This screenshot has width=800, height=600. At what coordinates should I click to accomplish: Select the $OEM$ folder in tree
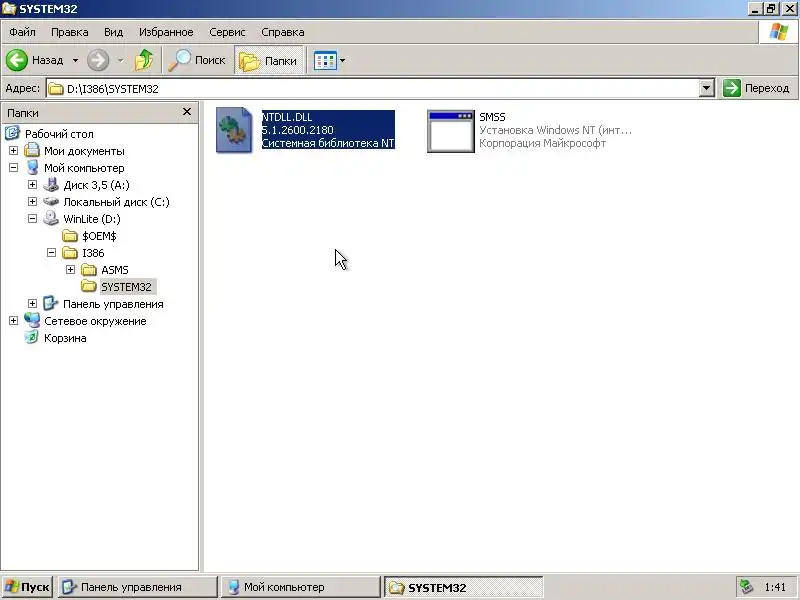click(x=90, y=236)
